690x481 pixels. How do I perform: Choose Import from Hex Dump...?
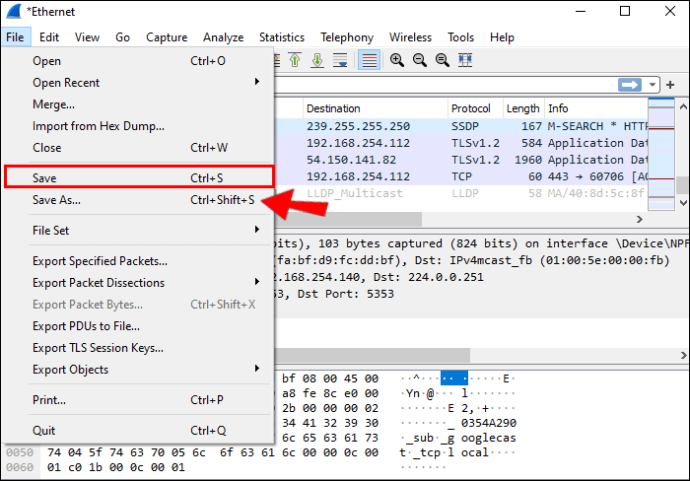[139, 126]
